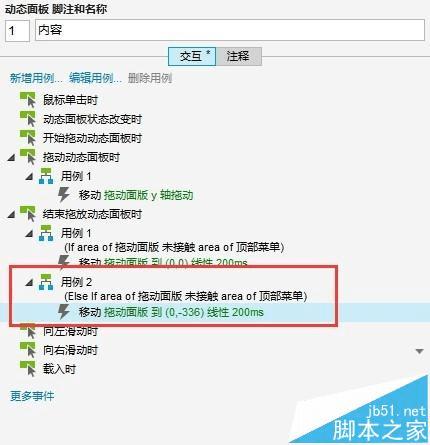Switch to the 交互 tab
This screenshot has height=445, width=430.
192,56
